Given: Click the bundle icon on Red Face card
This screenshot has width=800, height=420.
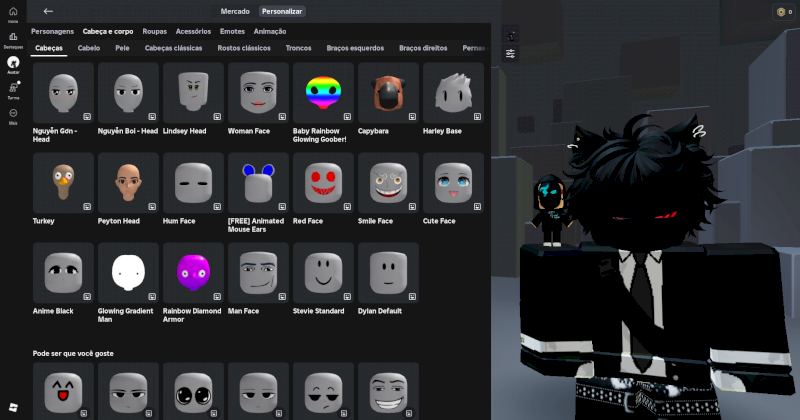Looking at the screenshot, I should (x=347, y=206).
